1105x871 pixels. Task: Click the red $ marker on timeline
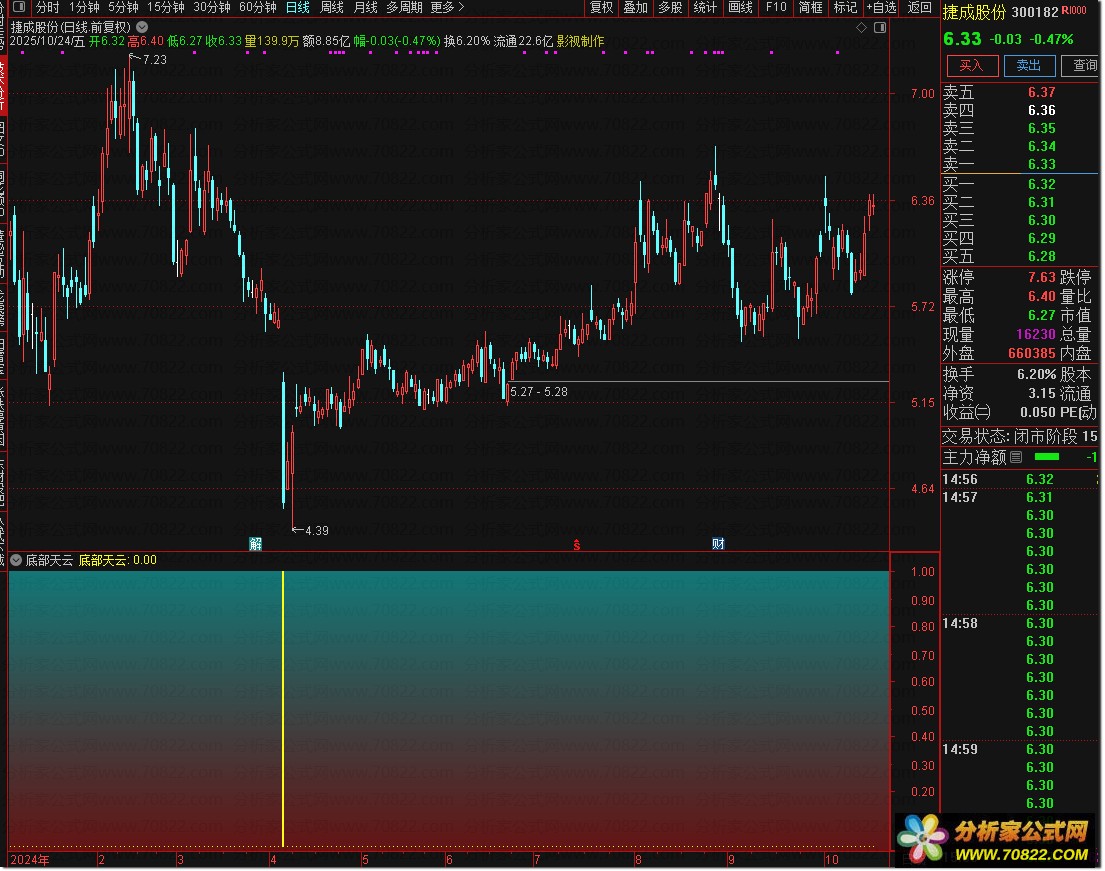[x=576, y=545]
